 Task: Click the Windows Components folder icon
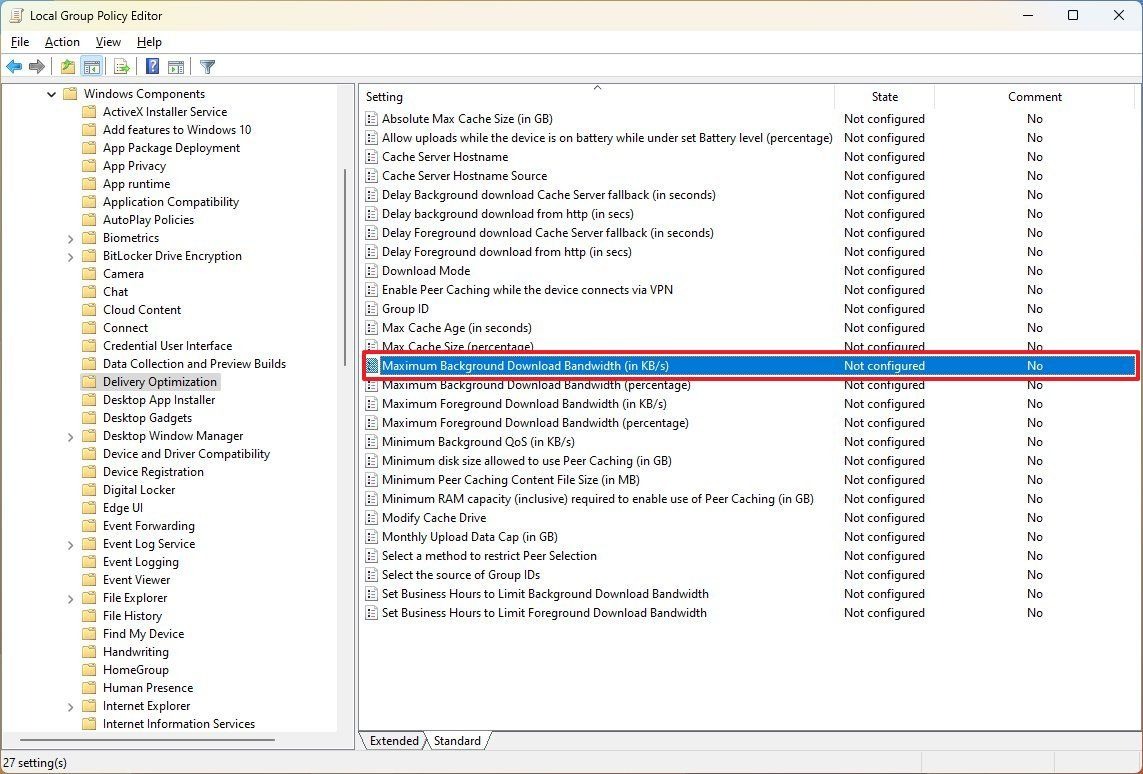point(70,94)
